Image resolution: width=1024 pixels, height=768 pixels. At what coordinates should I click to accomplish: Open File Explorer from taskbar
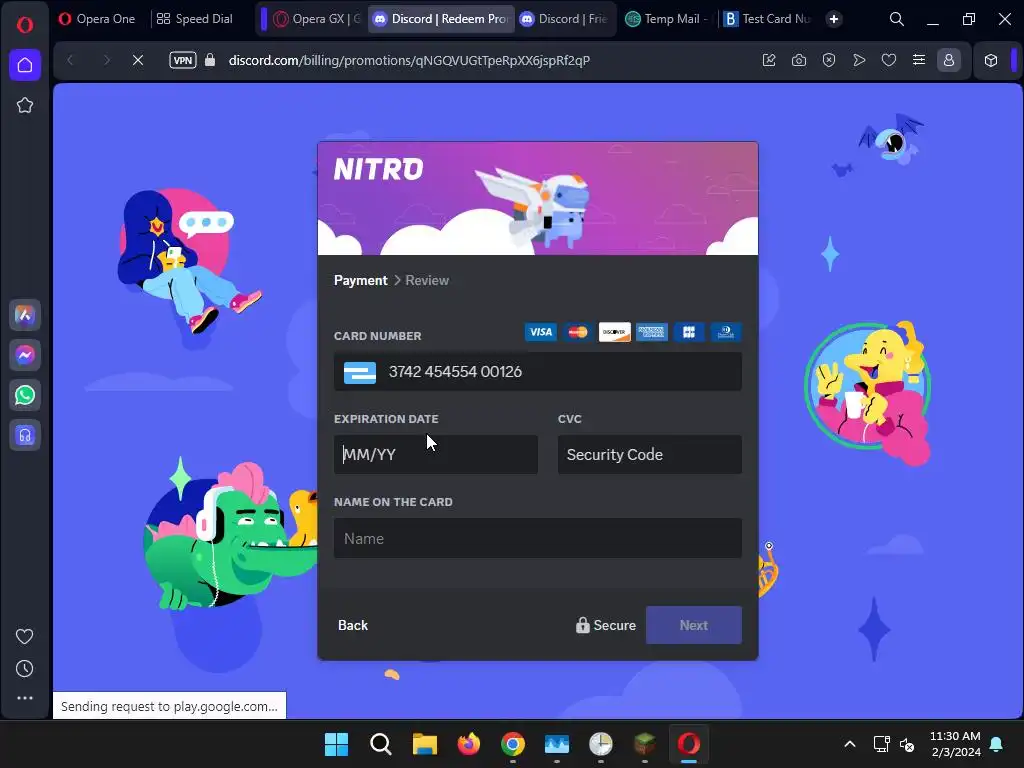coord(424,744)
